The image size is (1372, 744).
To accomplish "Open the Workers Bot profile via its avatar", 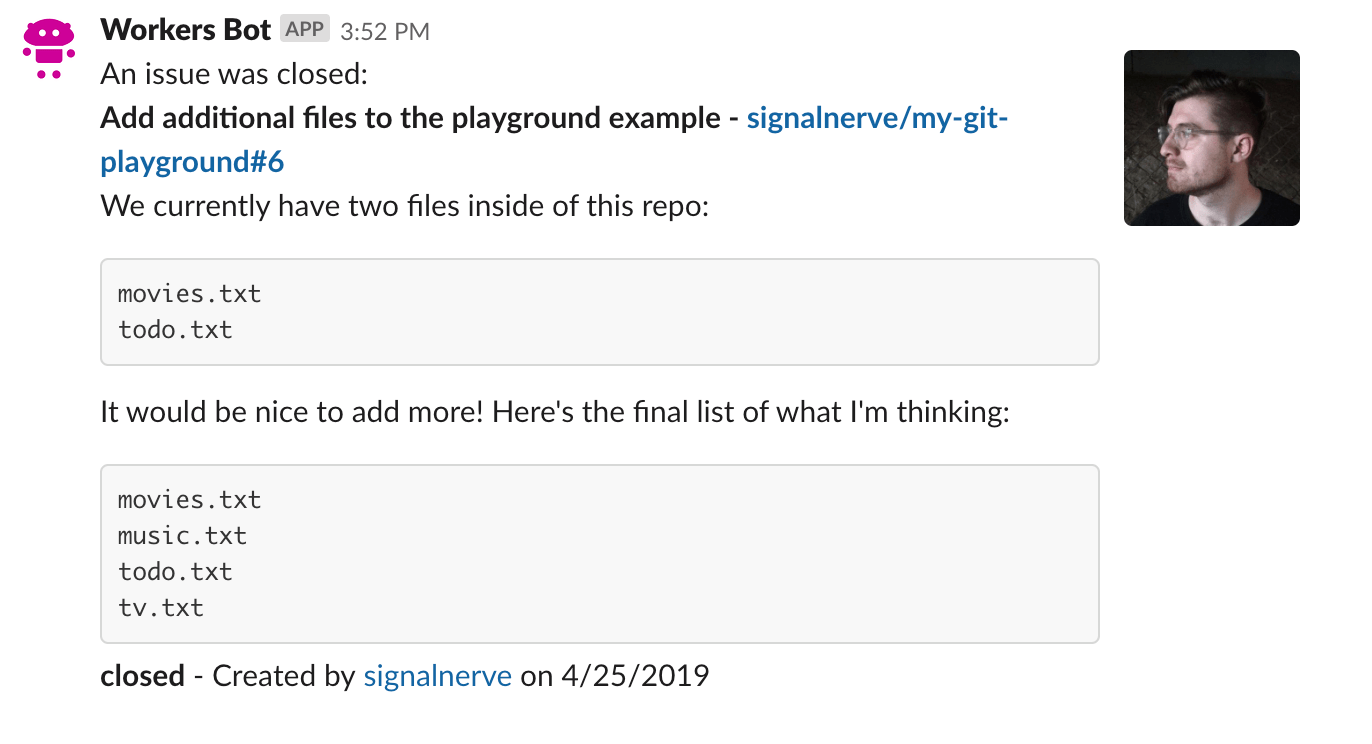I will click(47, 47).
